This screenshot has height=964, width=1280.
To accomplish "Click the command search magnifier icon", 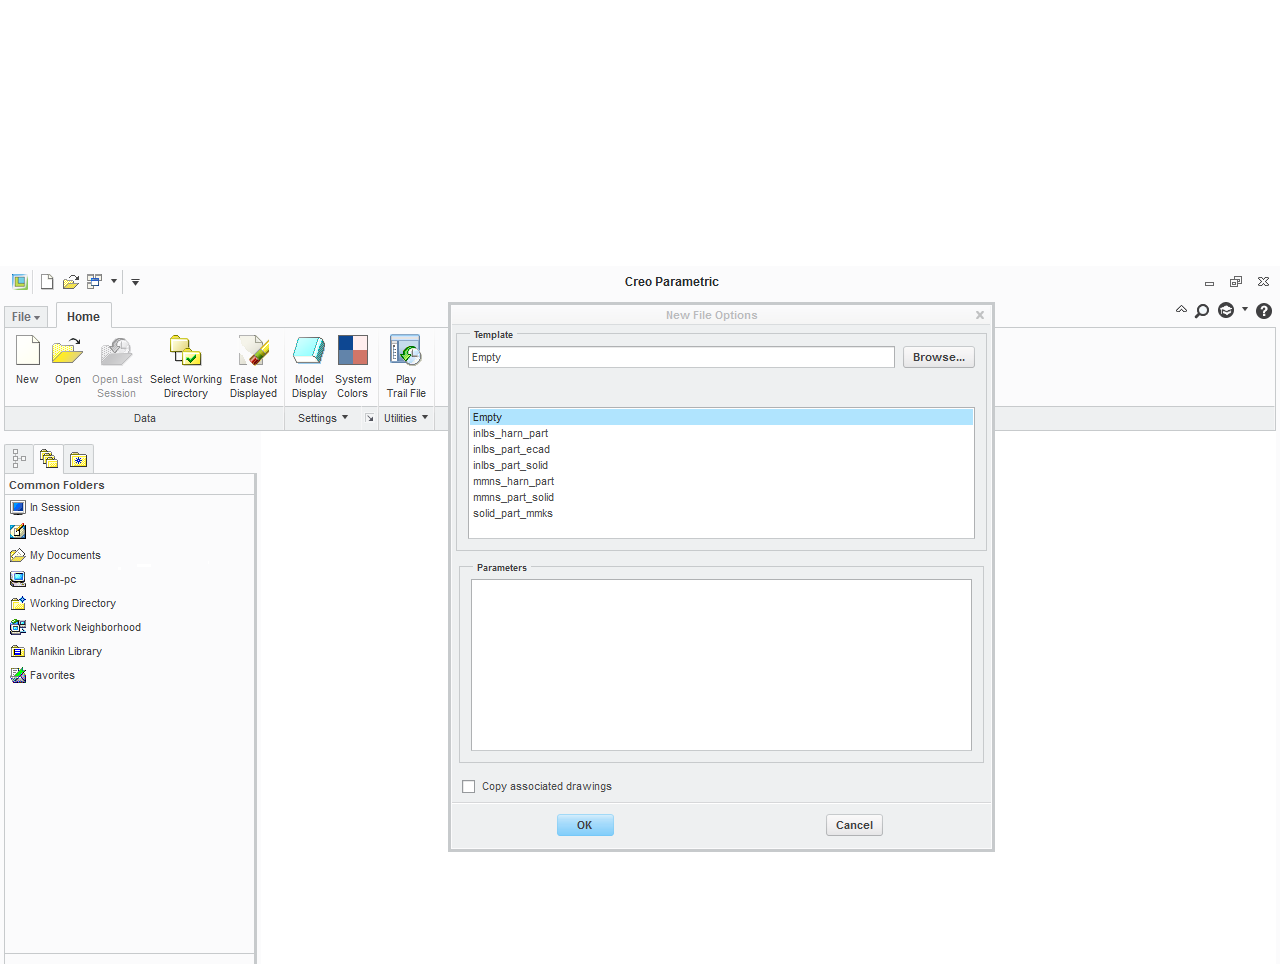I will pos(1202,311).
